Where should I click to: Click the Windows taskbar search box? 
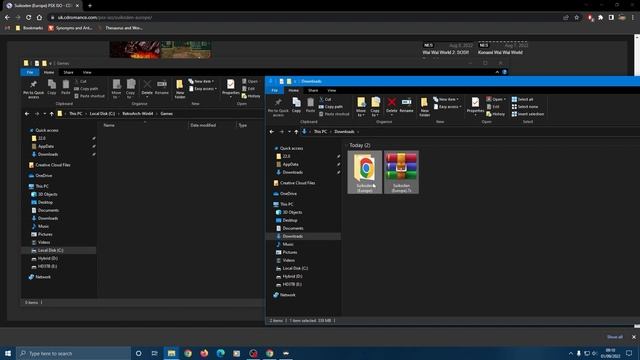(x=73, y=353)
